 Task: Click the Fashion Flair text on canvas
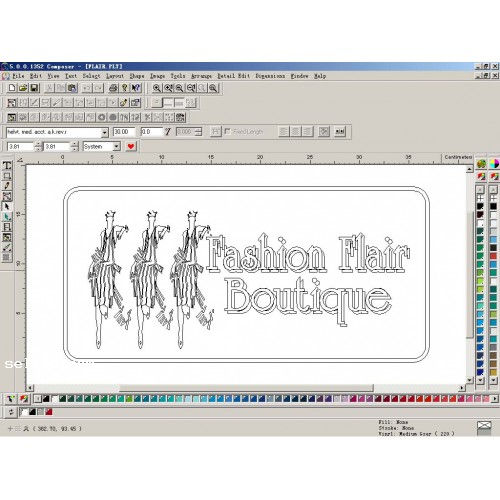(x=307, y=254)
